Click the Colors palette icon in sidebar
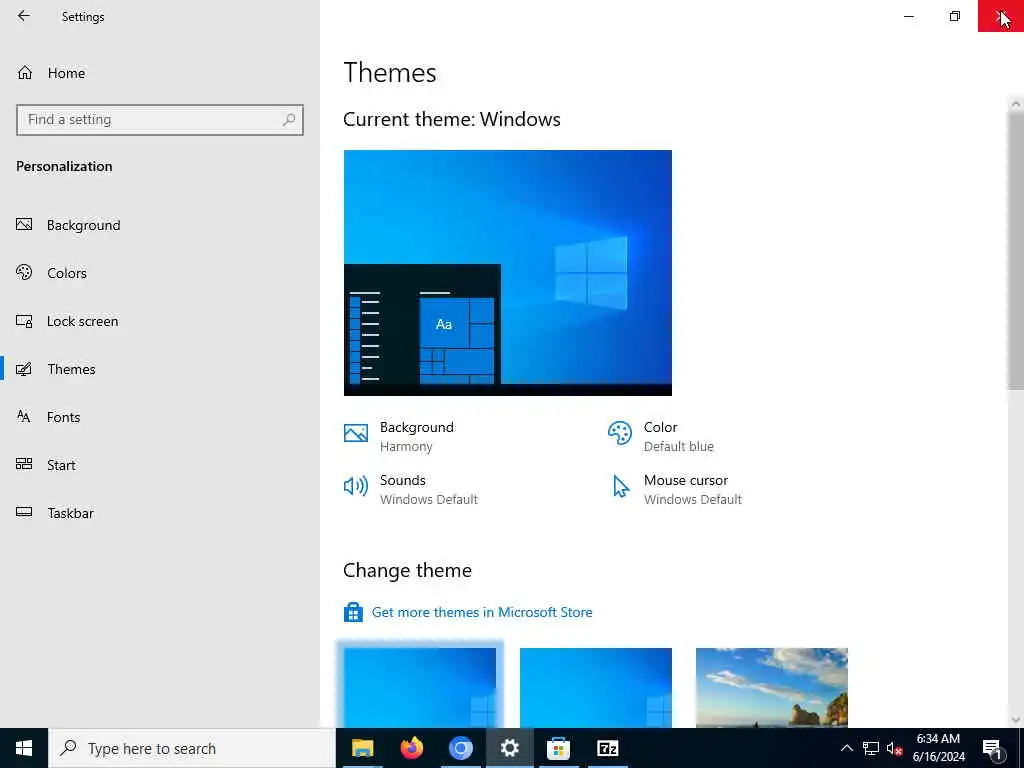The width and height of the screenshot is (1024, 768). click(24, 272)
